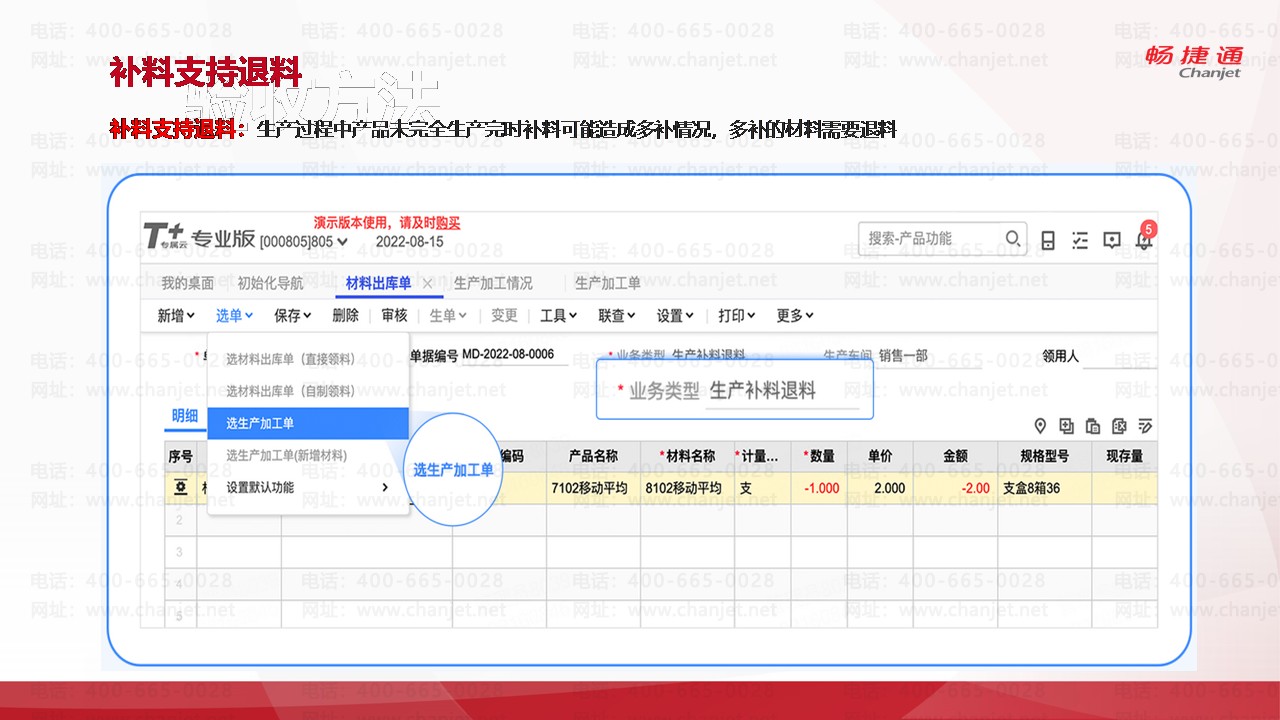Open the task checklist icon in the header
The image size is (1280, 720).
(x=1080, y=240)
